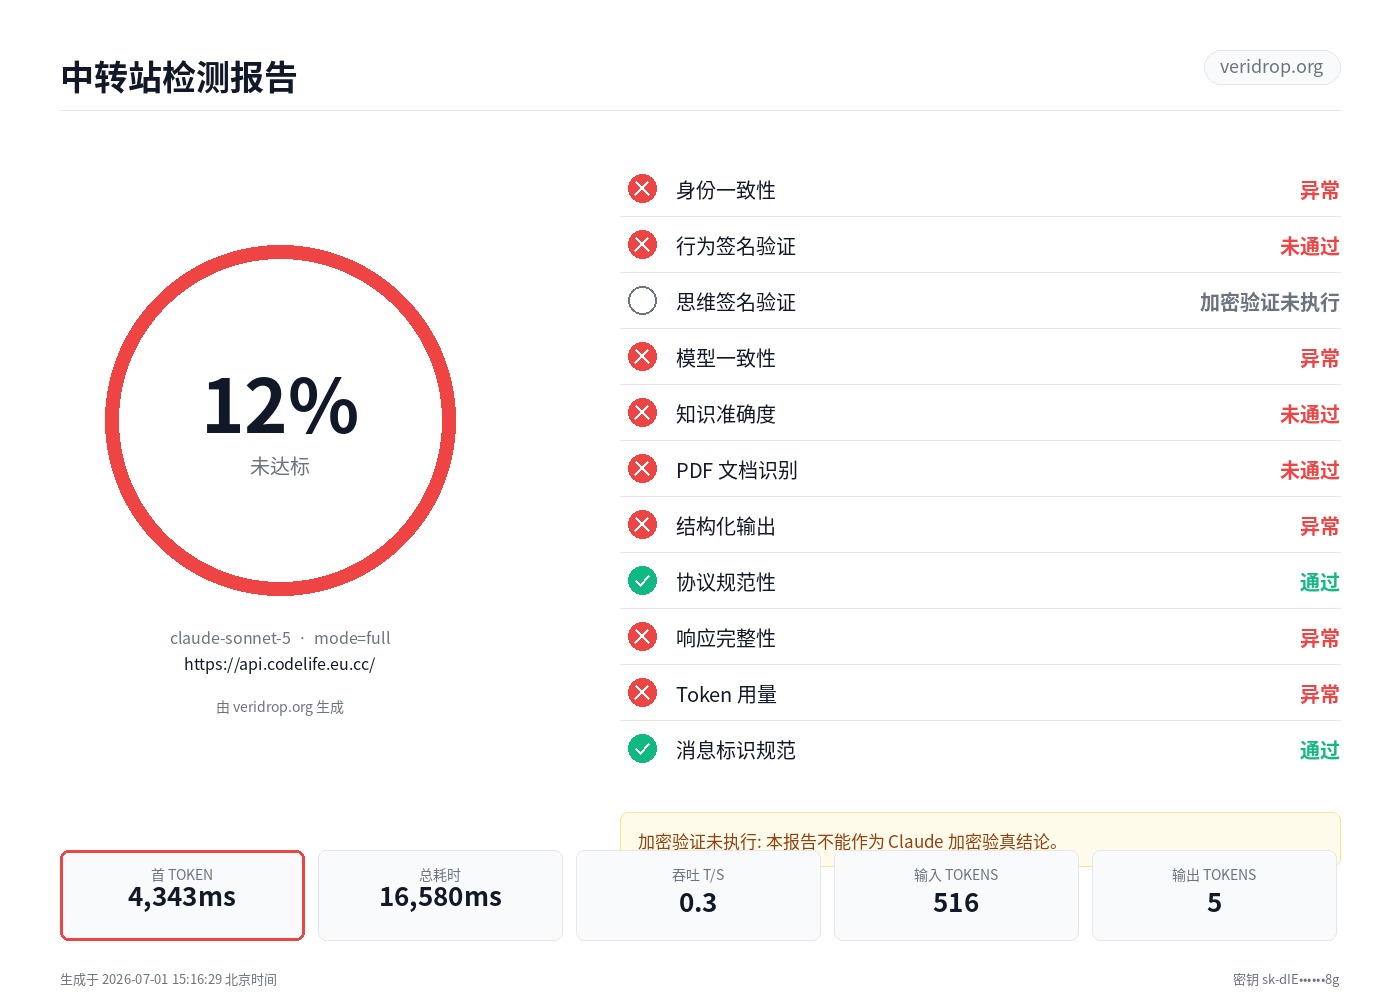Click the 12% red score ring

(x=280, y=421)
